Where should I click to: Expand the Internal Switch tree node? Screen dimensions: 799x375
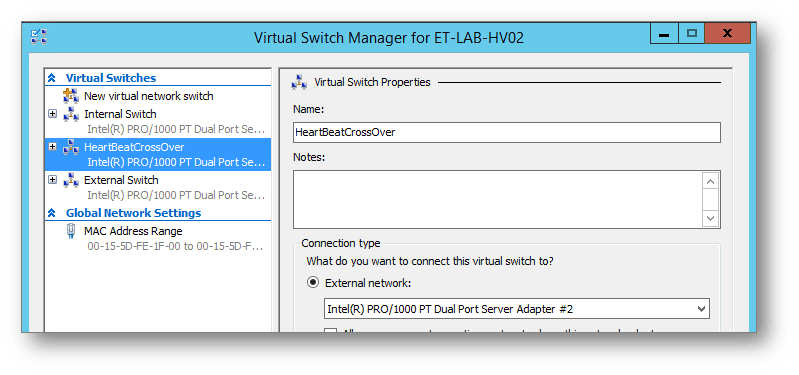[52, 114]
